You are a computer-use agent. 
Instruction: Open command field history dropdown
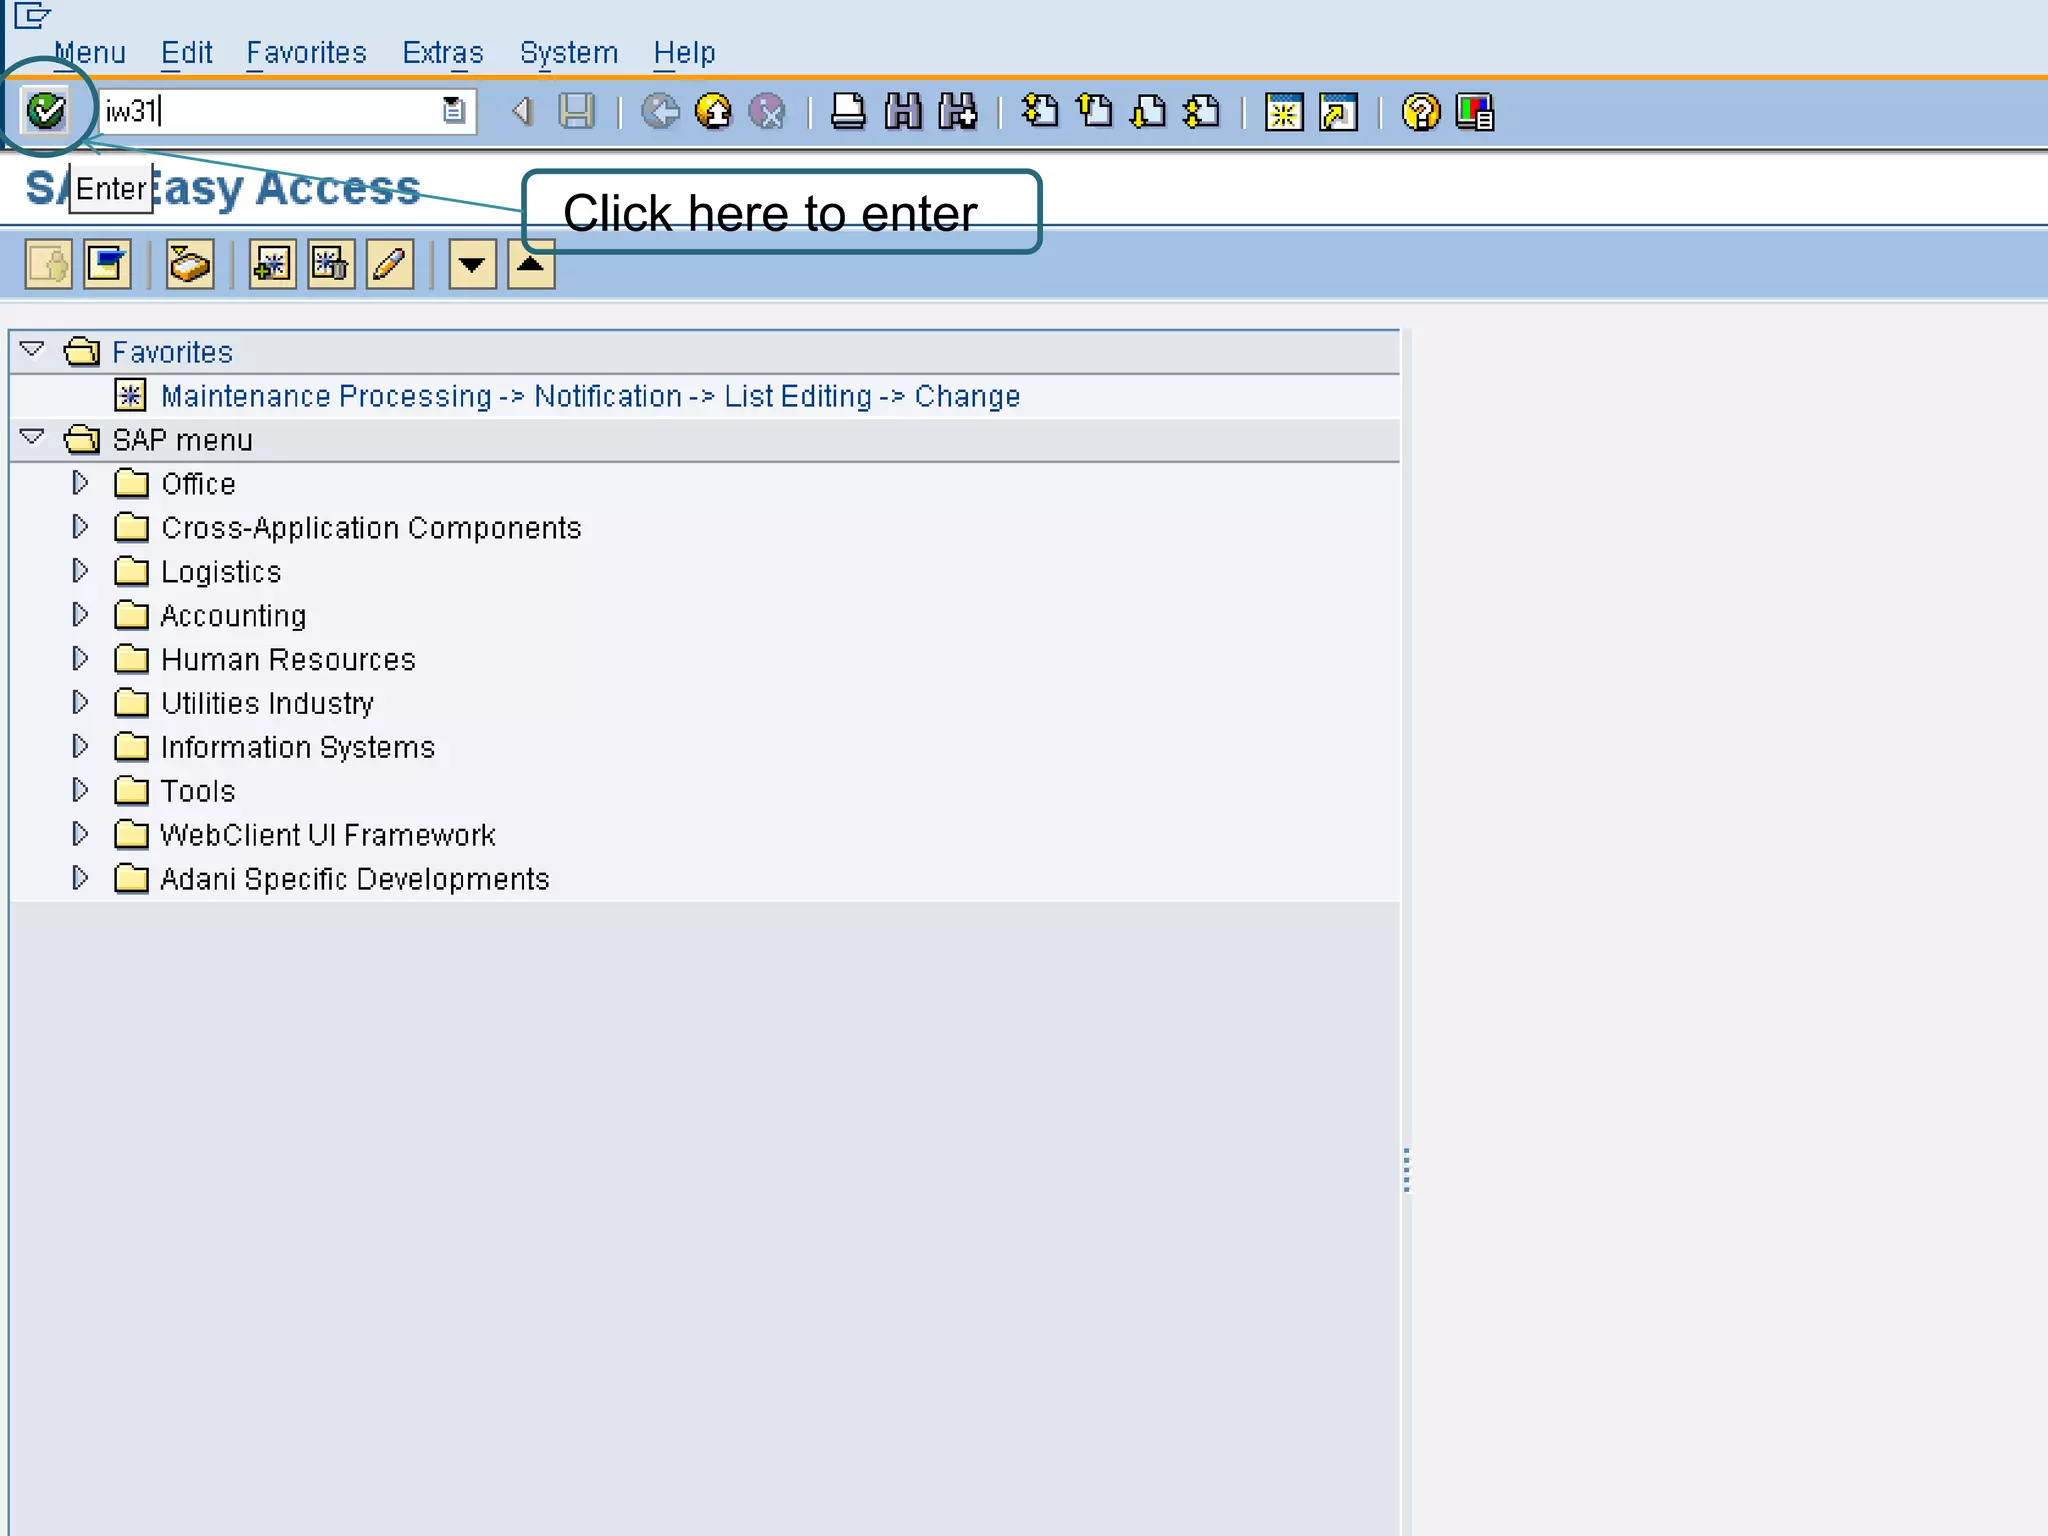coord(454,111)
